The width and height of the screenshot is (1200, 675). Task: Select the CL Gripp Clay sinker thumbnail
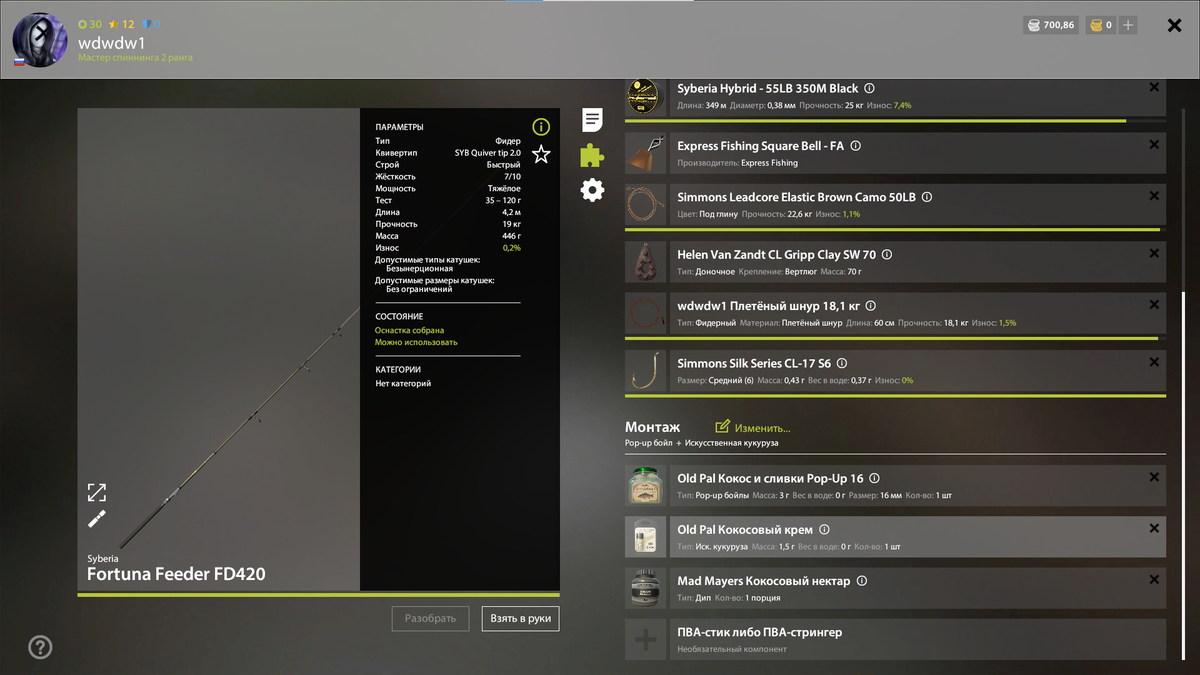646,262
